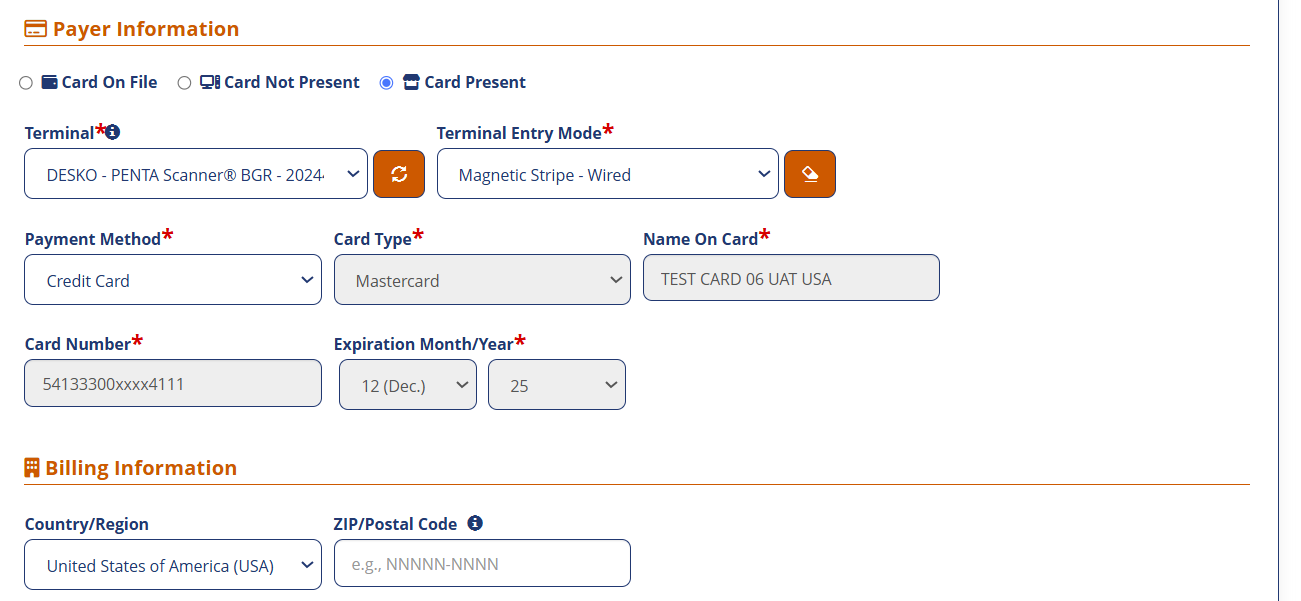1301x601 pixels.
Task: Select the Card Present radio button
Action: coord(386,83)
